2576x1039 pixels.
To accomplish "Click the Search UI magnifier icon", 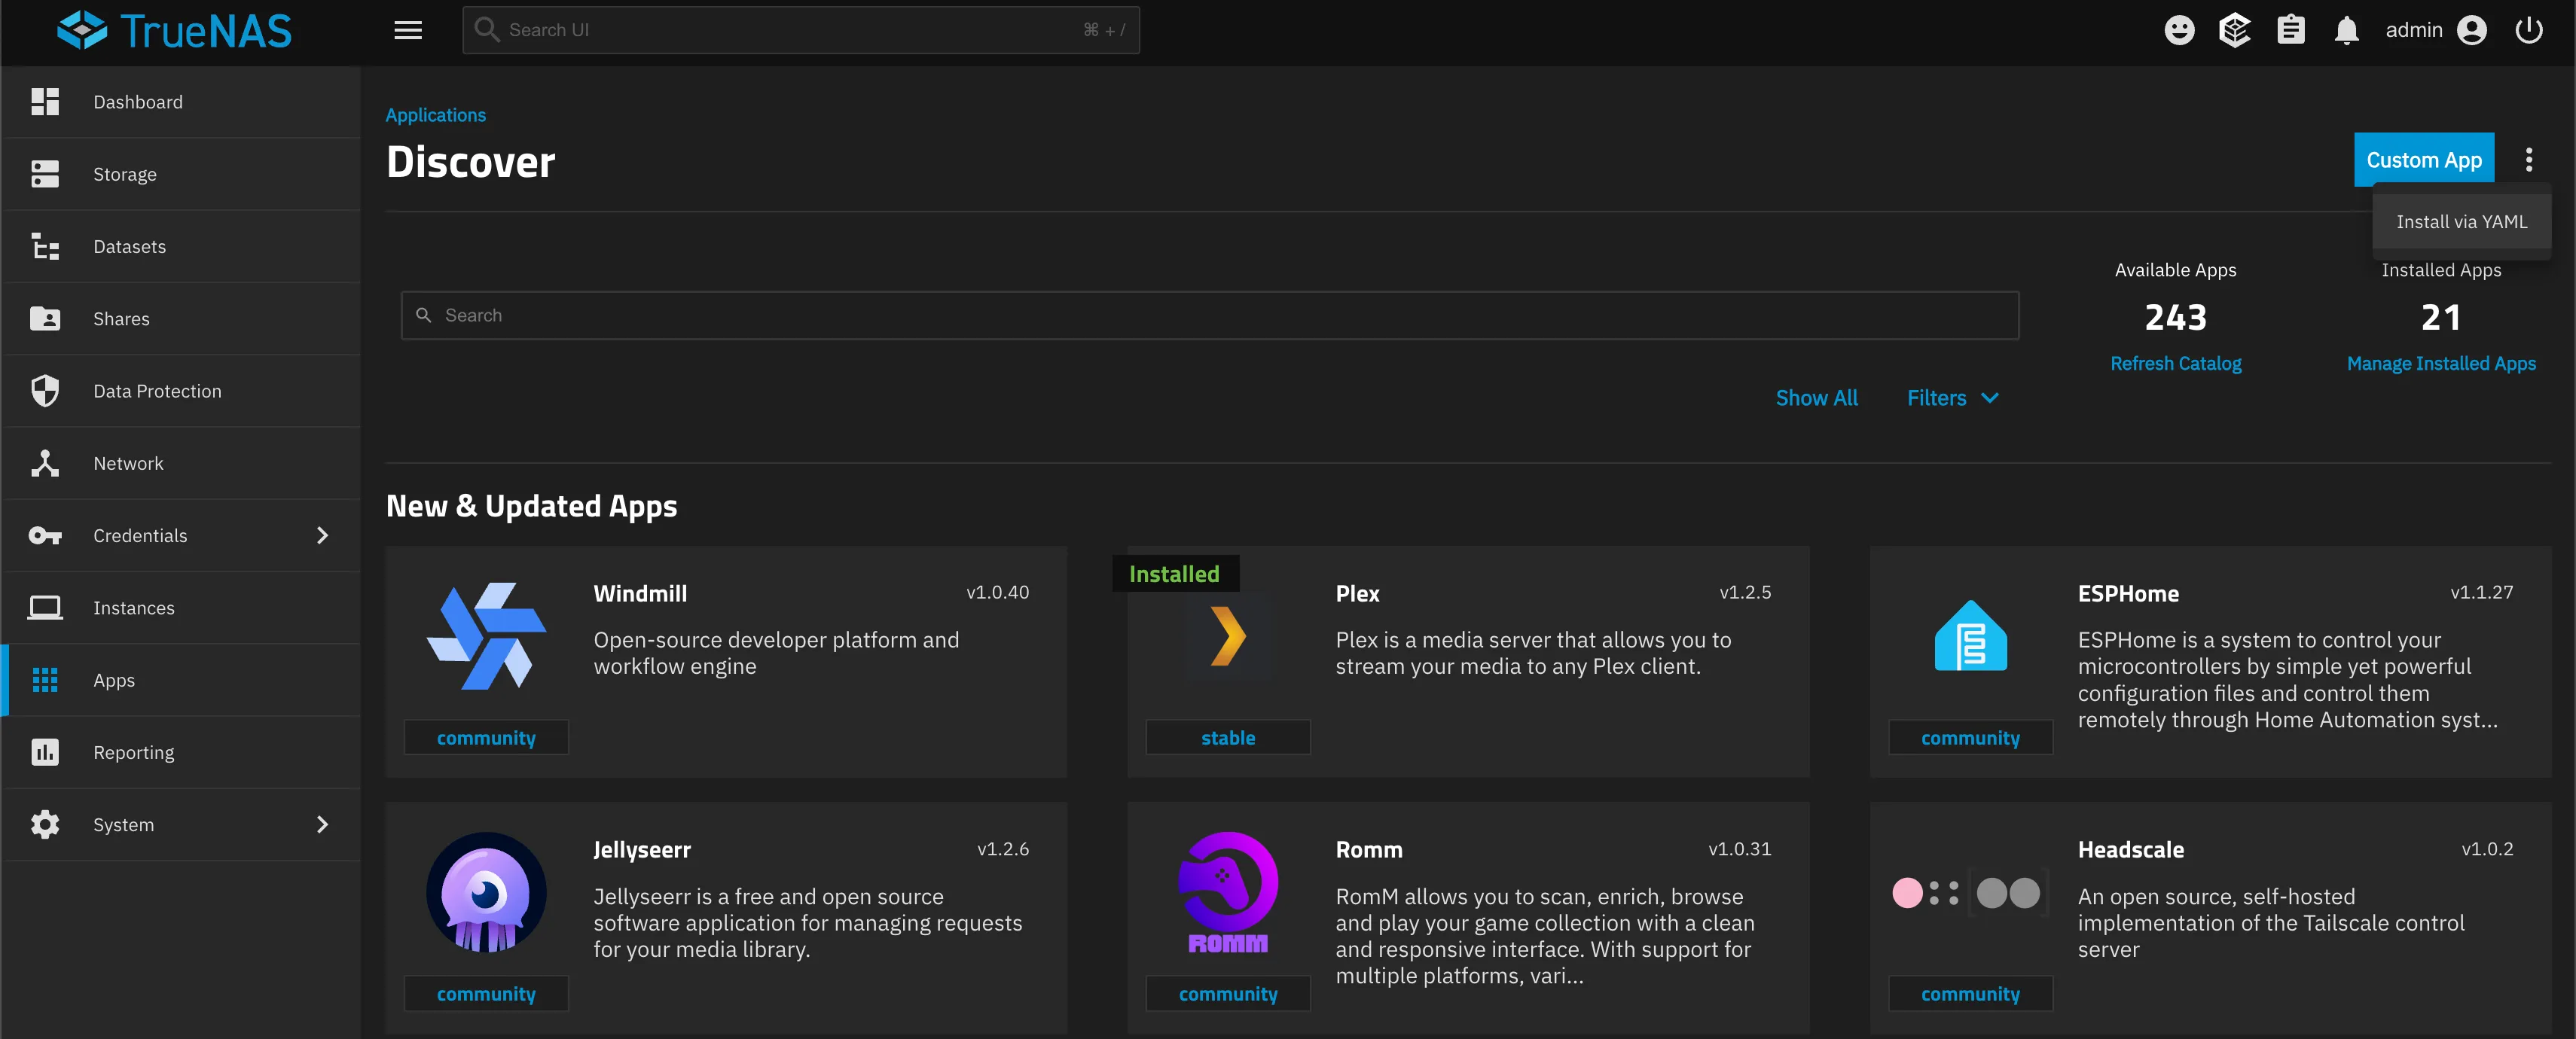I will [x=487, y=29].
